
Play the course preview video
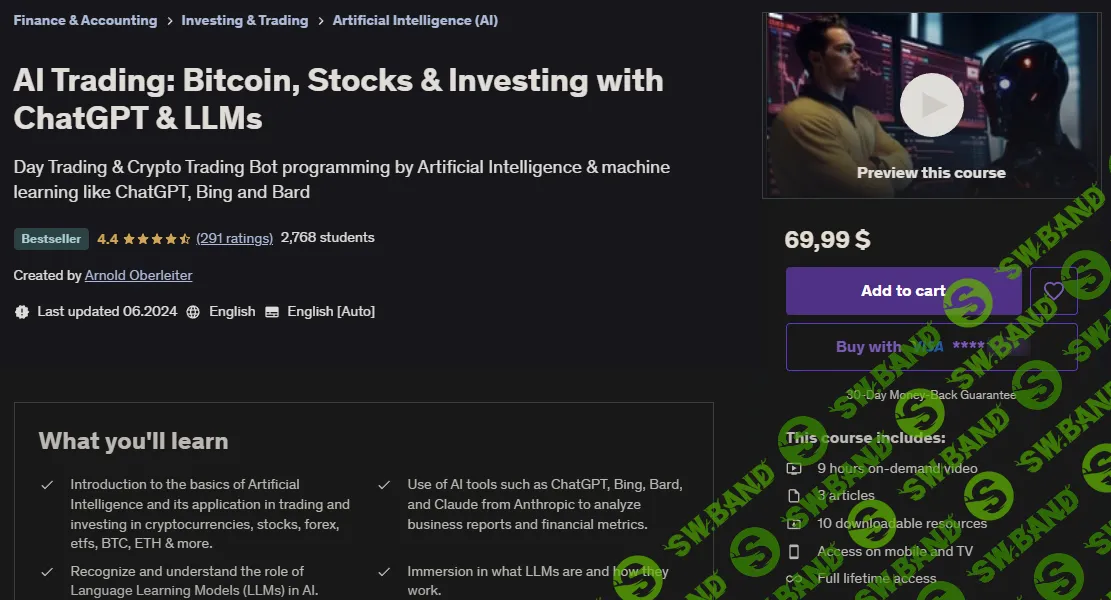[x=930, y=105]
